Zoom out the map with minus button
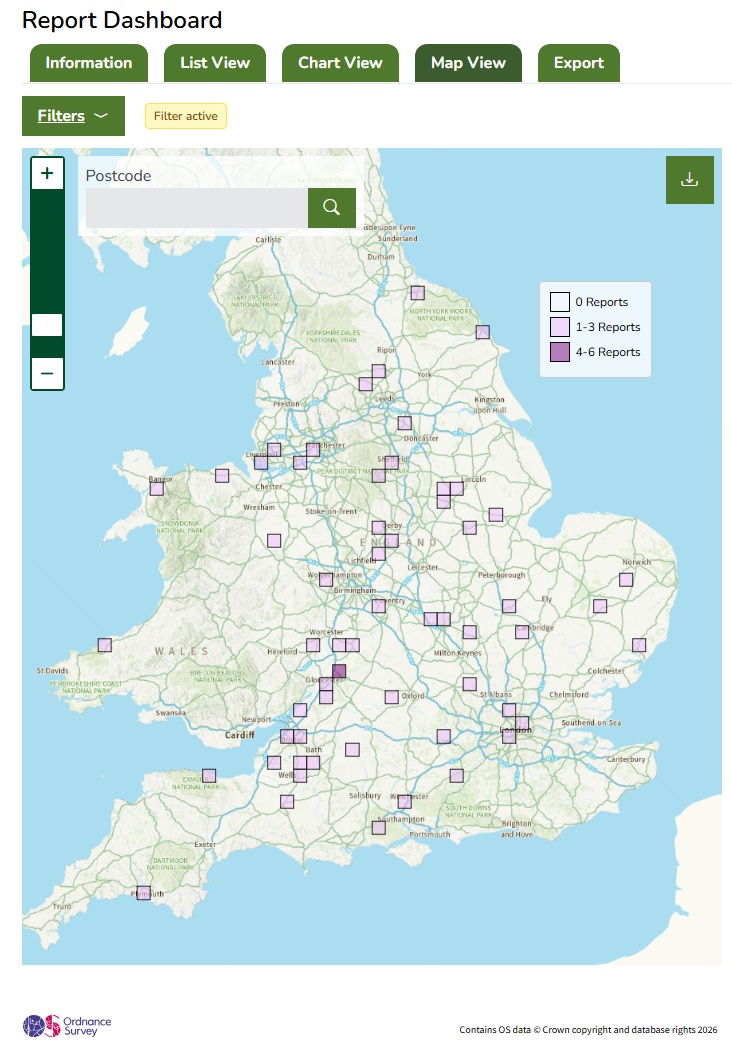Viewport: 732px width, 1054px height. [x=47, y=373]
